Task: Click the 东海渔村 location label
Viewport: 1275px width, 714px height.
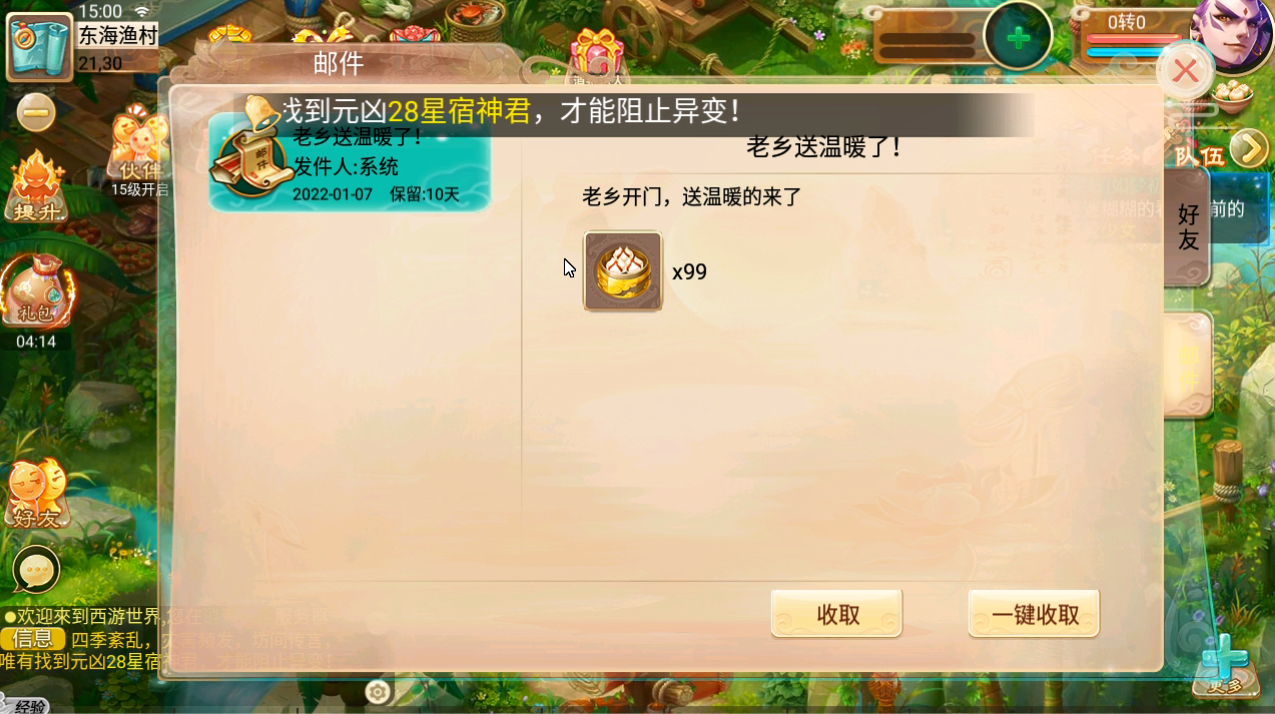Action: [x=118, y=35]
